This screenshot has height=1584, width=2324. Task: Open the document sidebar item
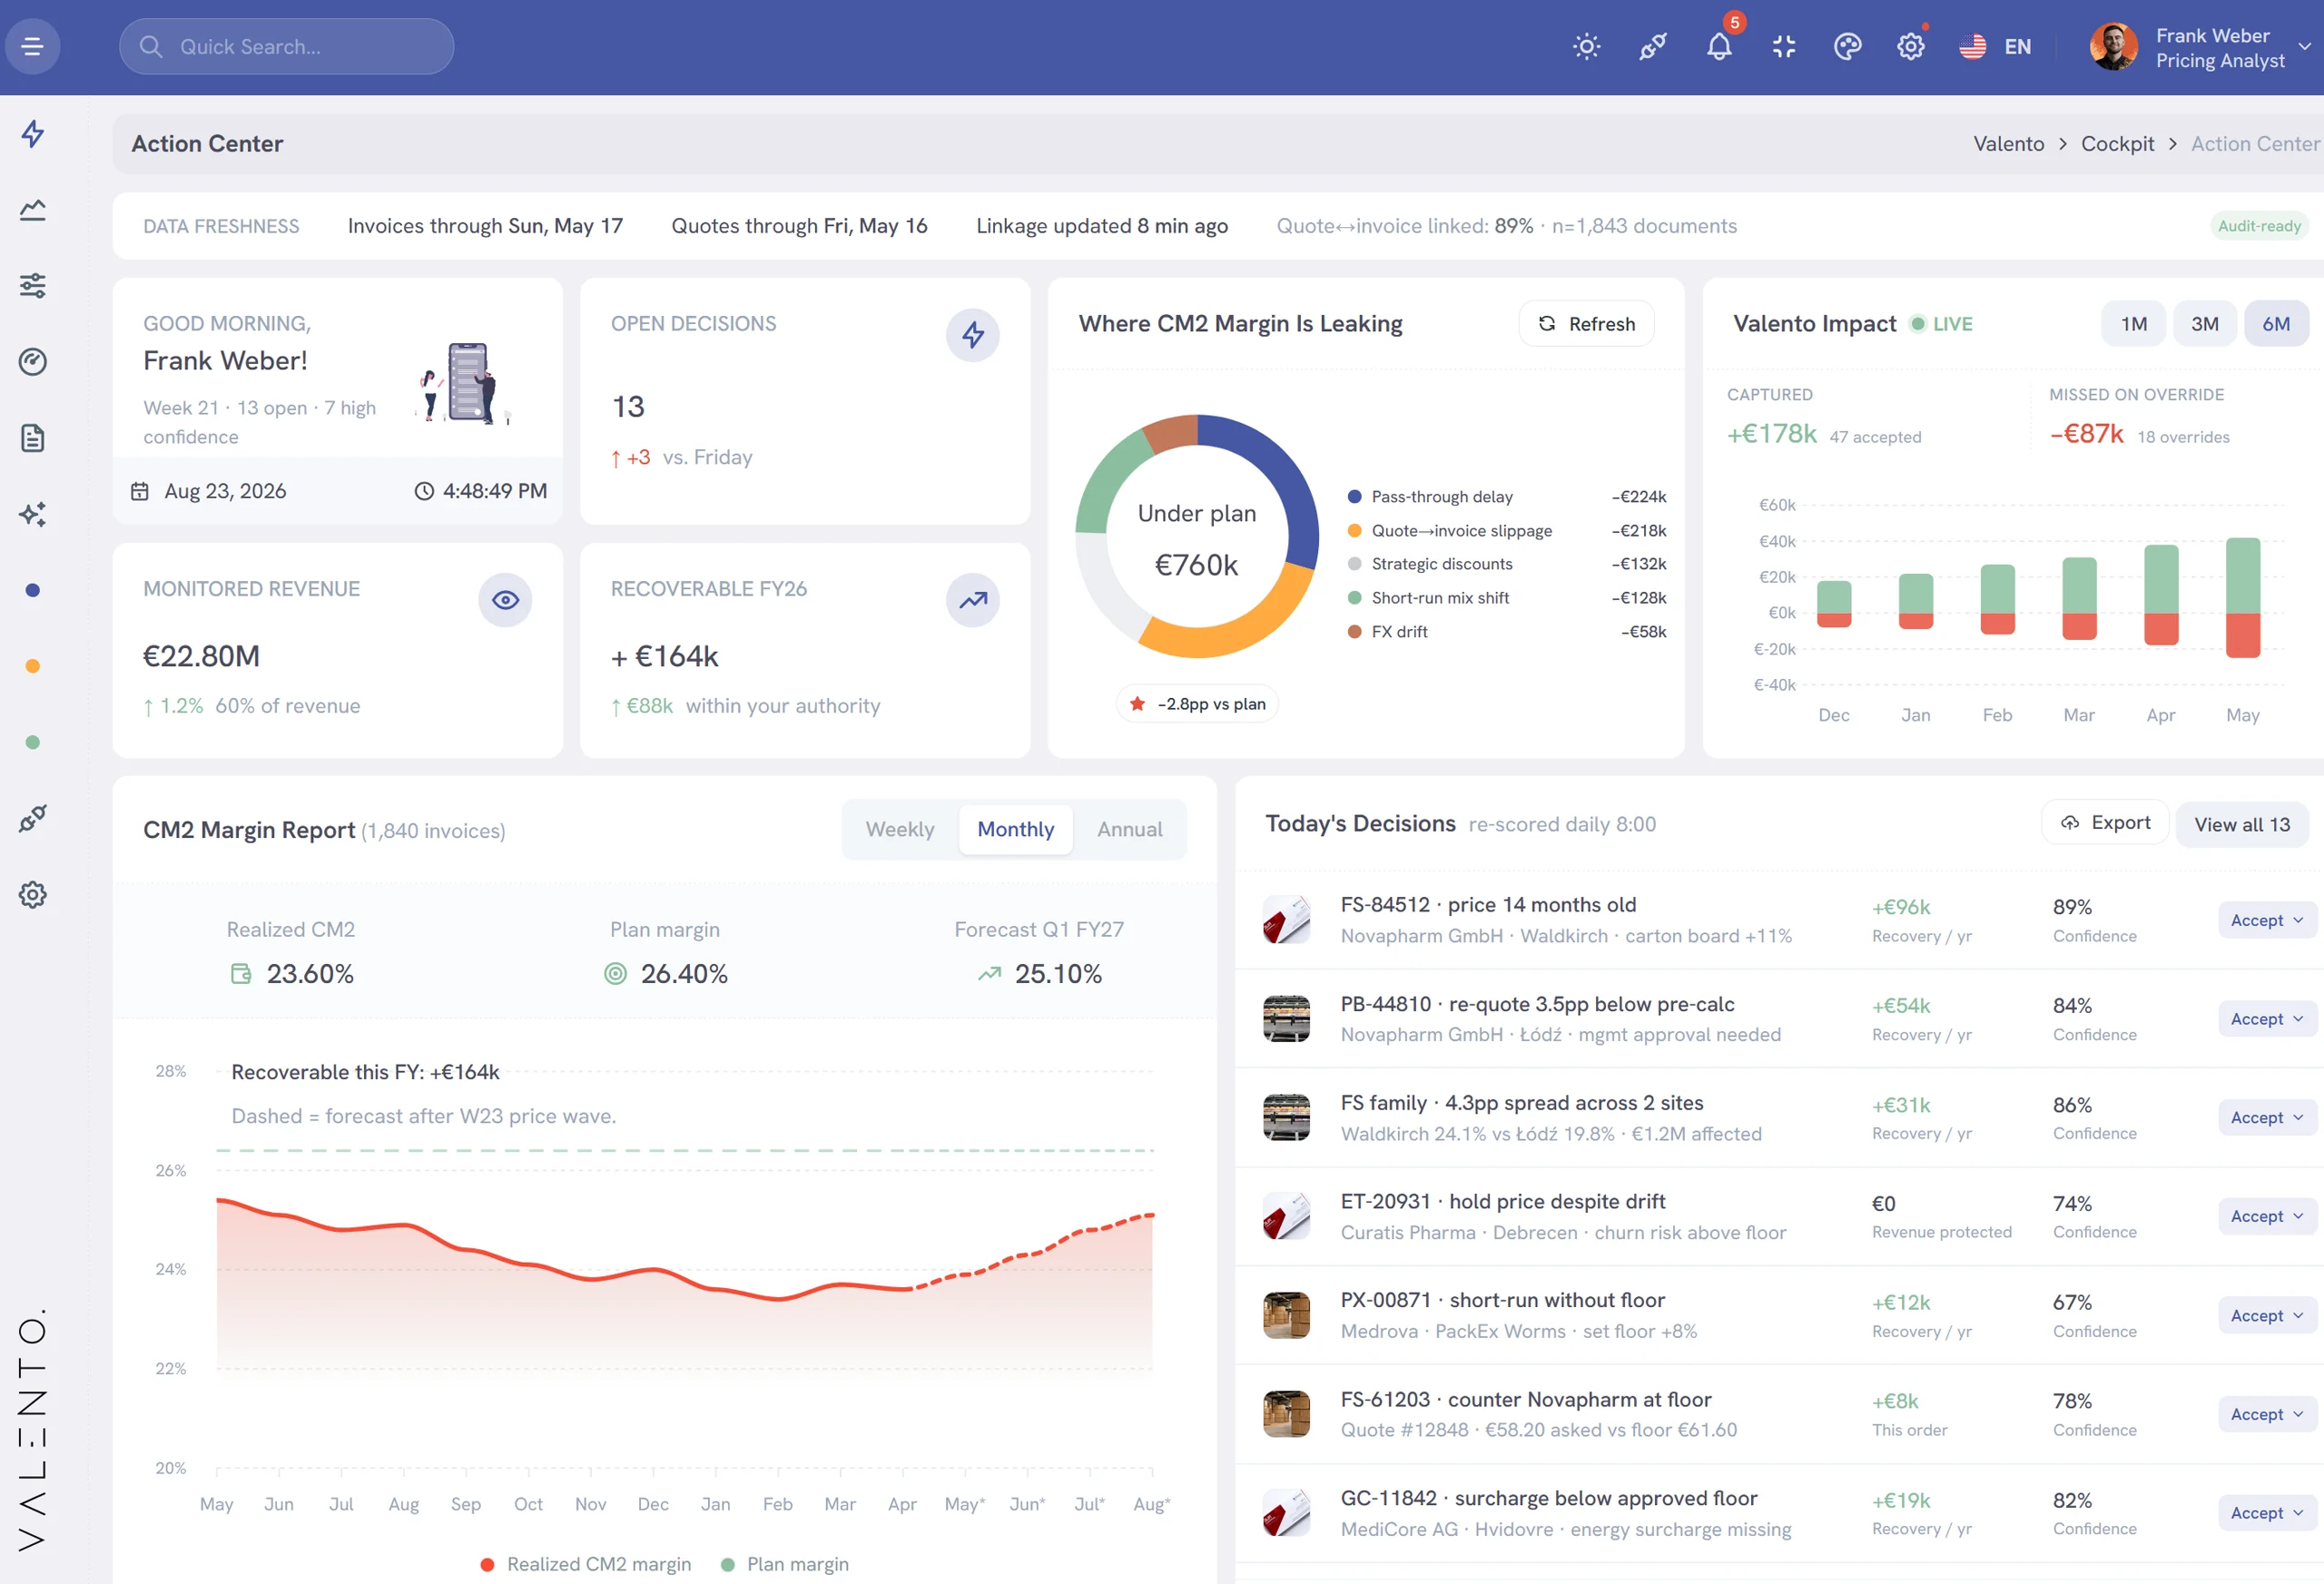tap(33, 438)
